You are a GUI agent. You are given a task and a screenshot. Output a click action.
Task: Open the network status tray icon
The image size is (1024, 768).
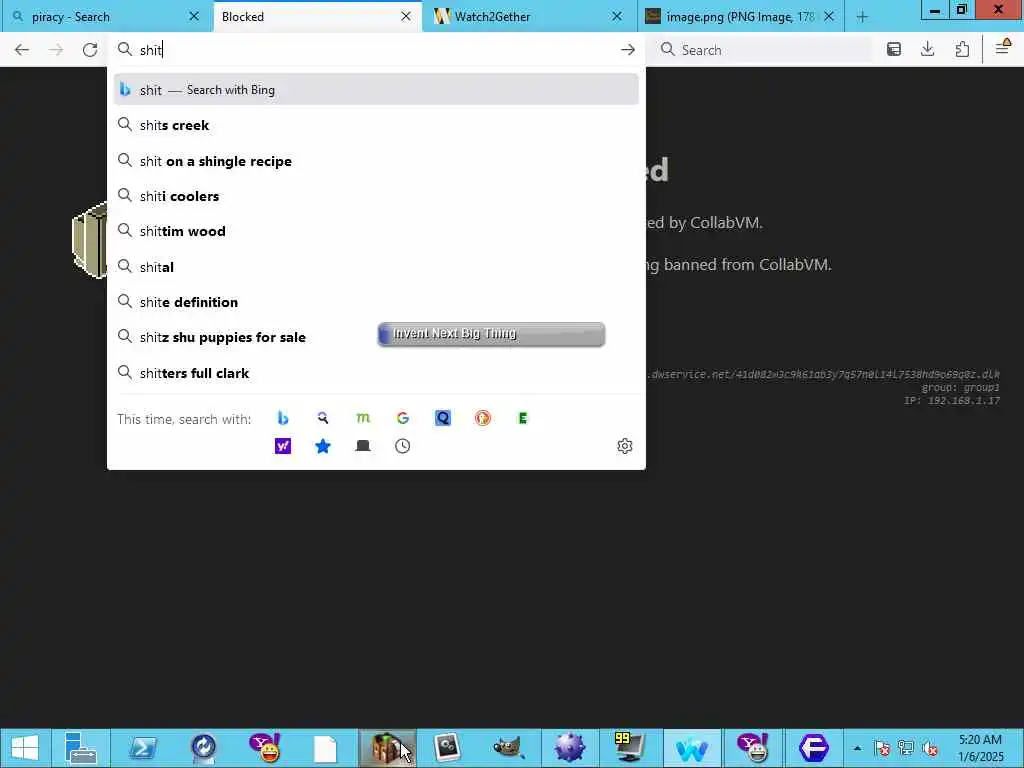(906, 748)
